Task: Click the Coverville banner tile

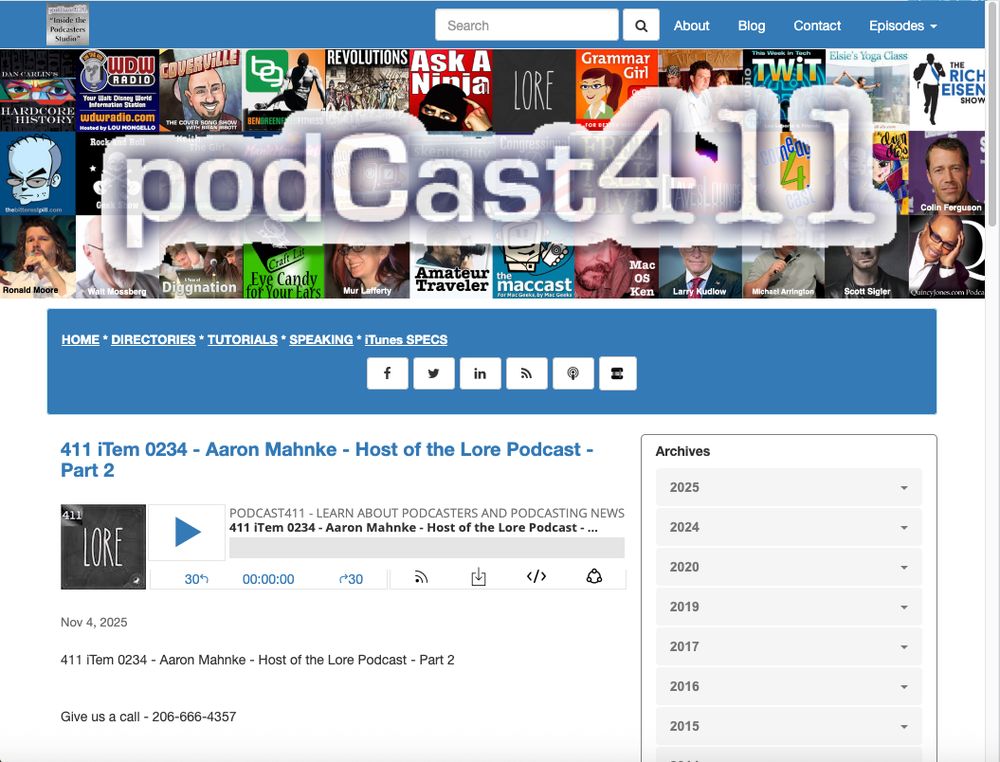Action: pos(201,90)
